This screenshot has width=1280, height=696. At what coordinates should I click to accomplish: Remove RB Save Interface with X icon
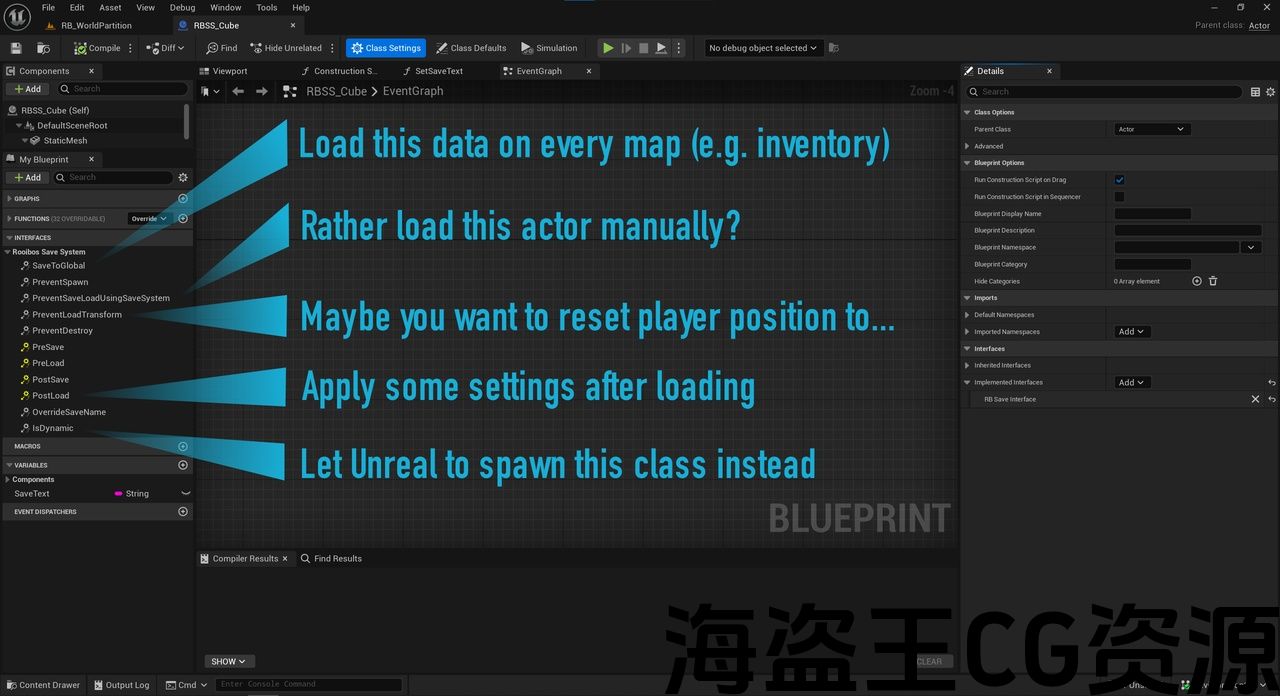coord(1255,399)
